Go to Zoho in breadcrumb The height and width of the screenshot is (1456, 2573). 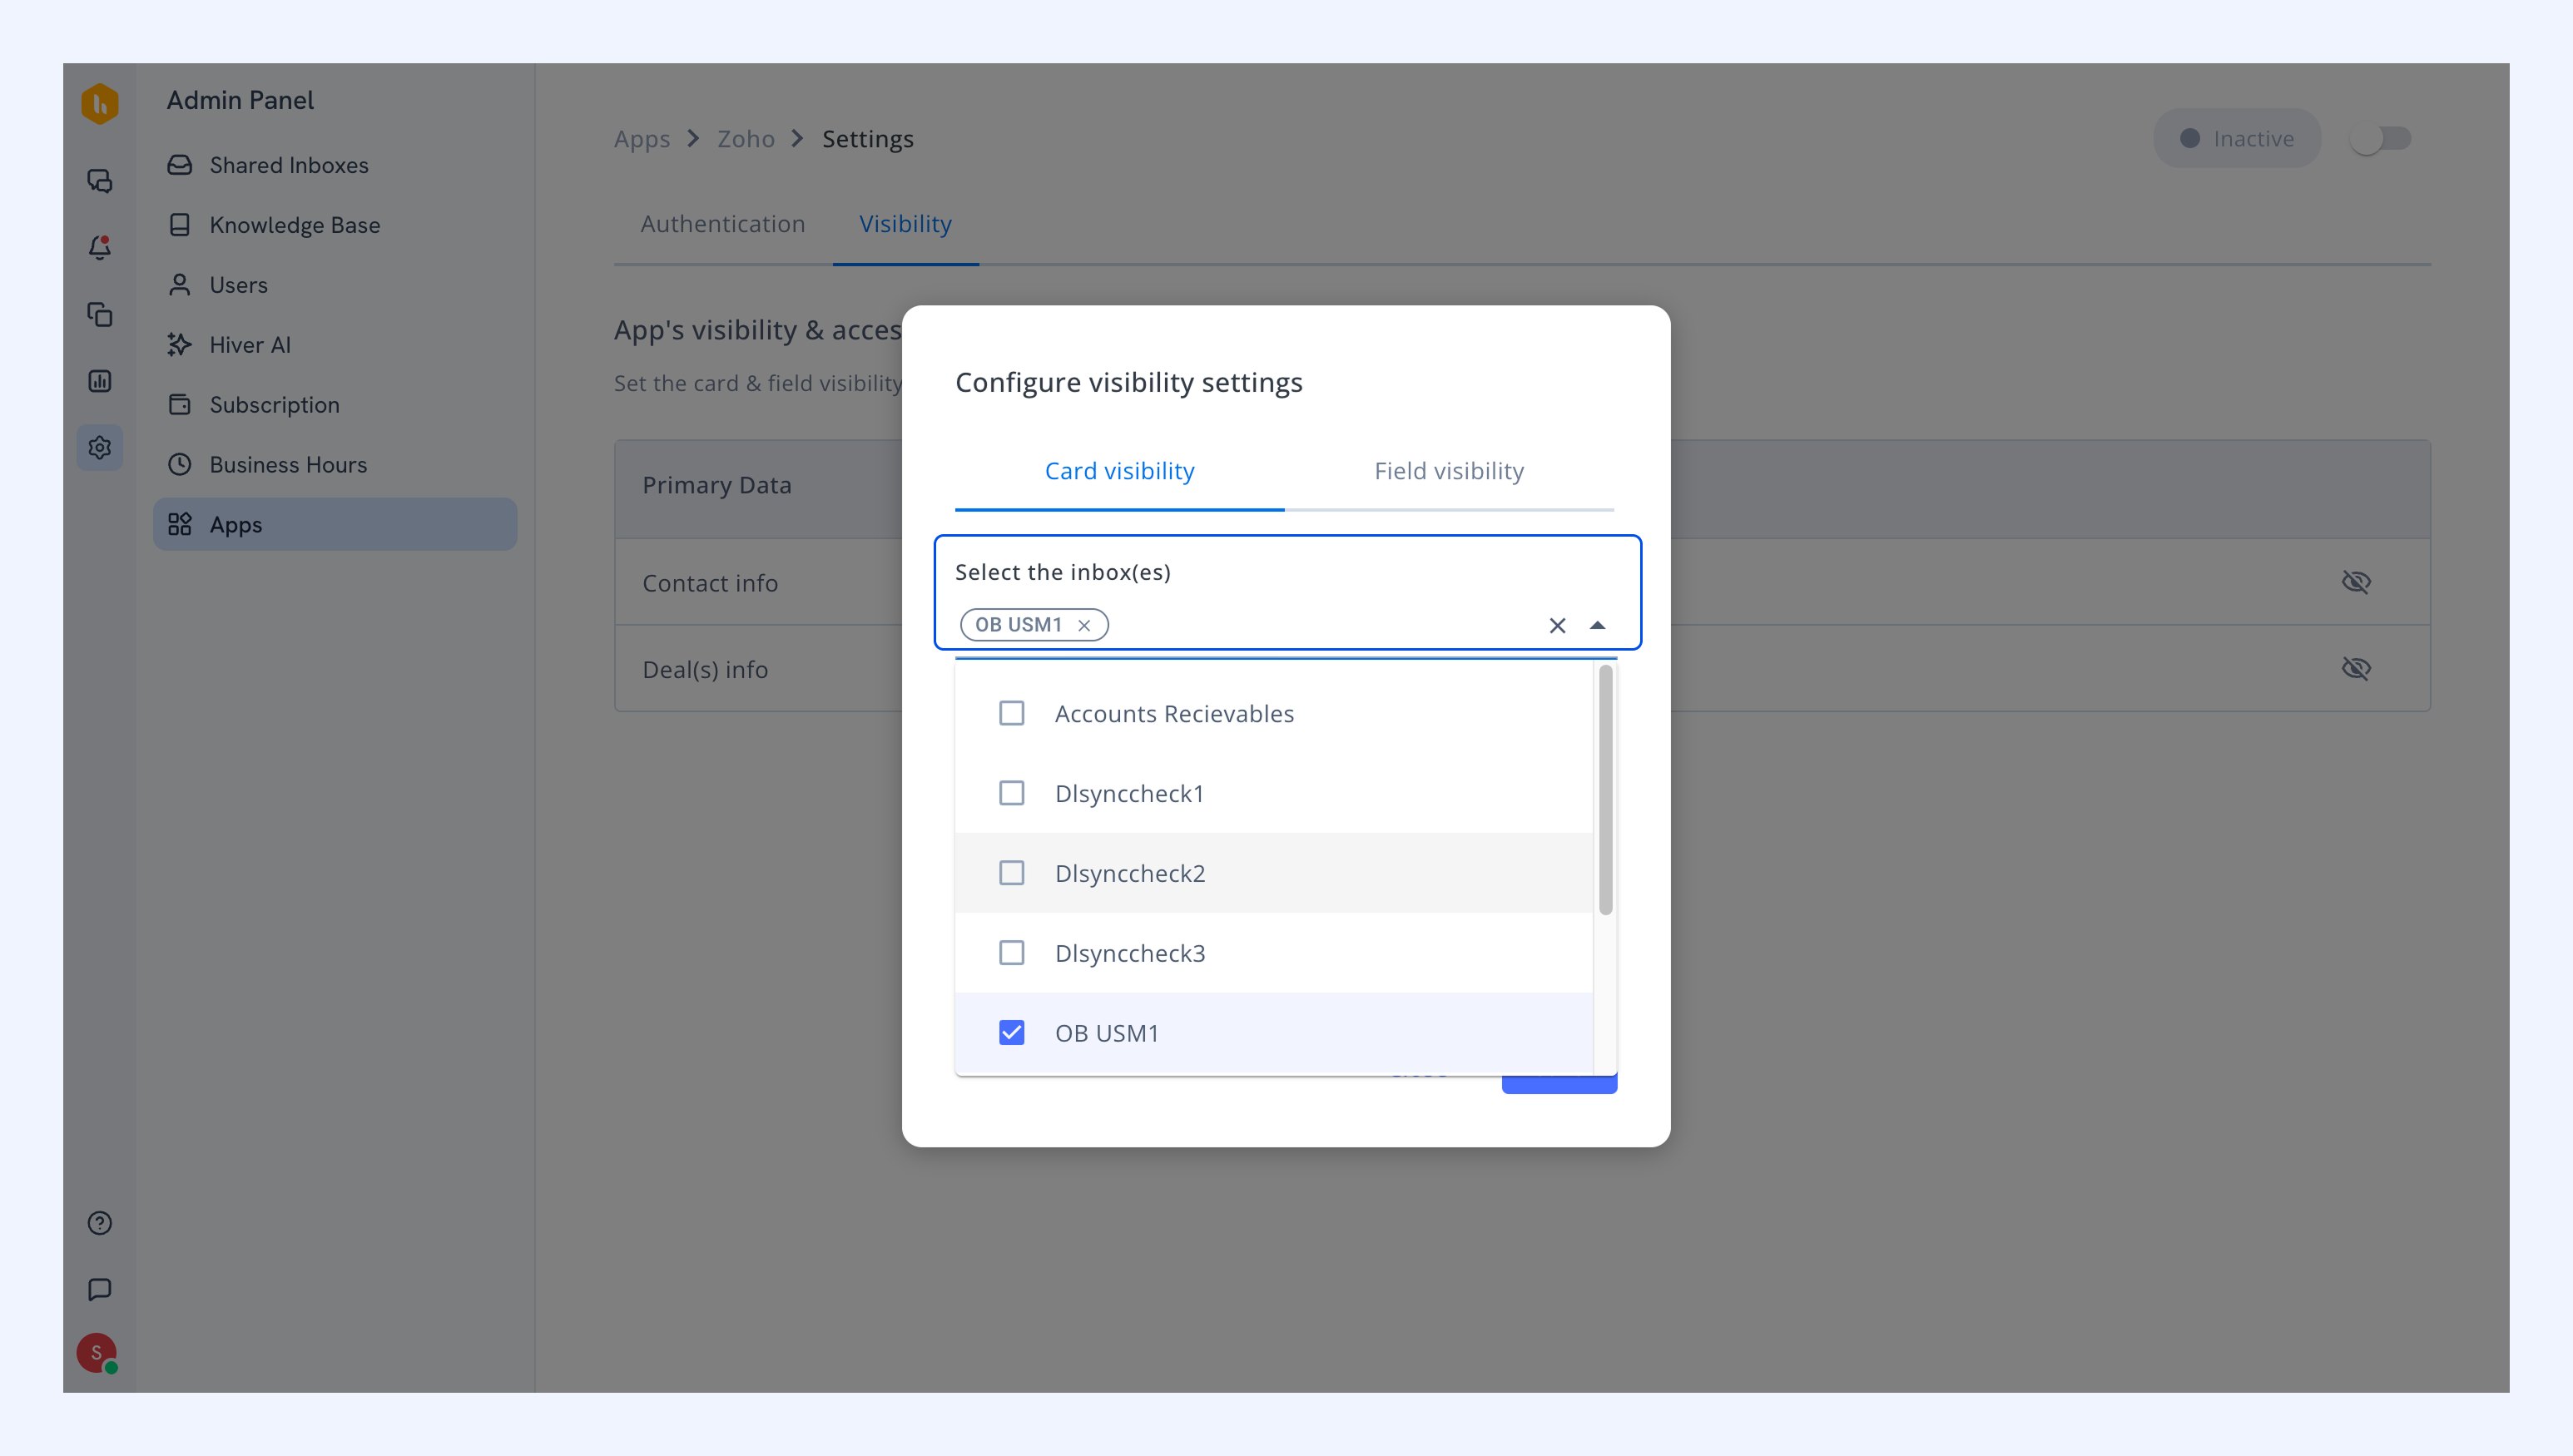click(x=746, y=139)
